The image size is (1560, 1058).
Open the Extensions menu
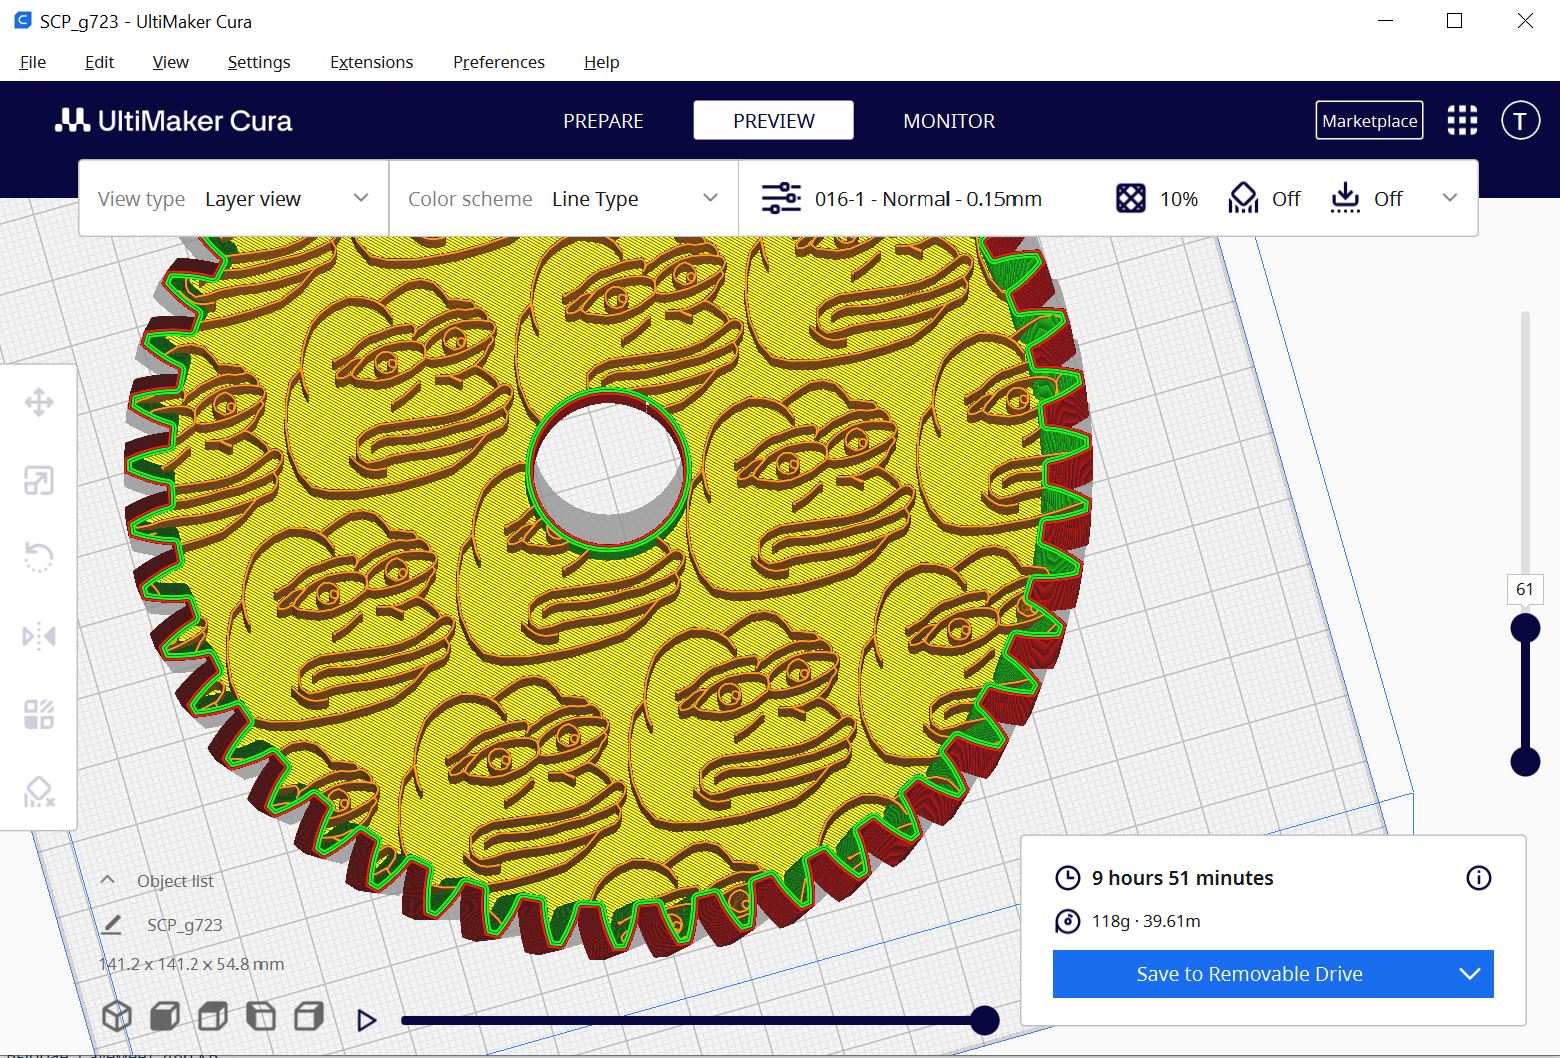371,62
